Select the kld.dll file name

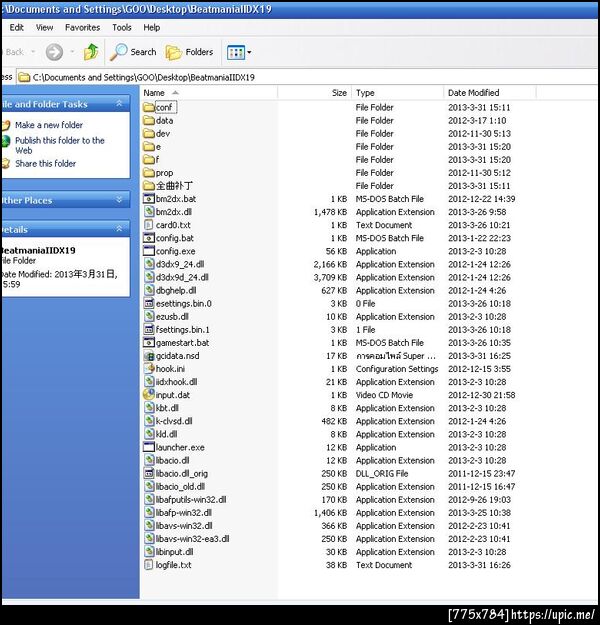tap(167, 434)
